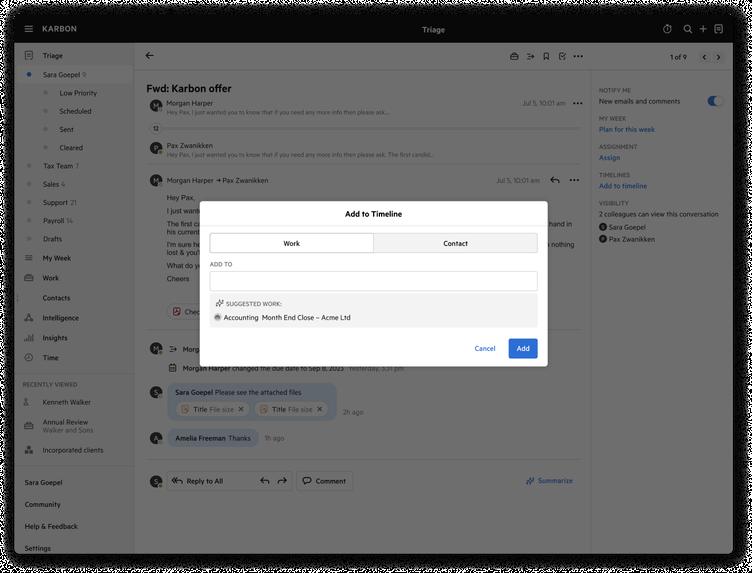Open more options for Morgan Harper's first email
This screenshot has width=752, height=573.
coord(577,103)
